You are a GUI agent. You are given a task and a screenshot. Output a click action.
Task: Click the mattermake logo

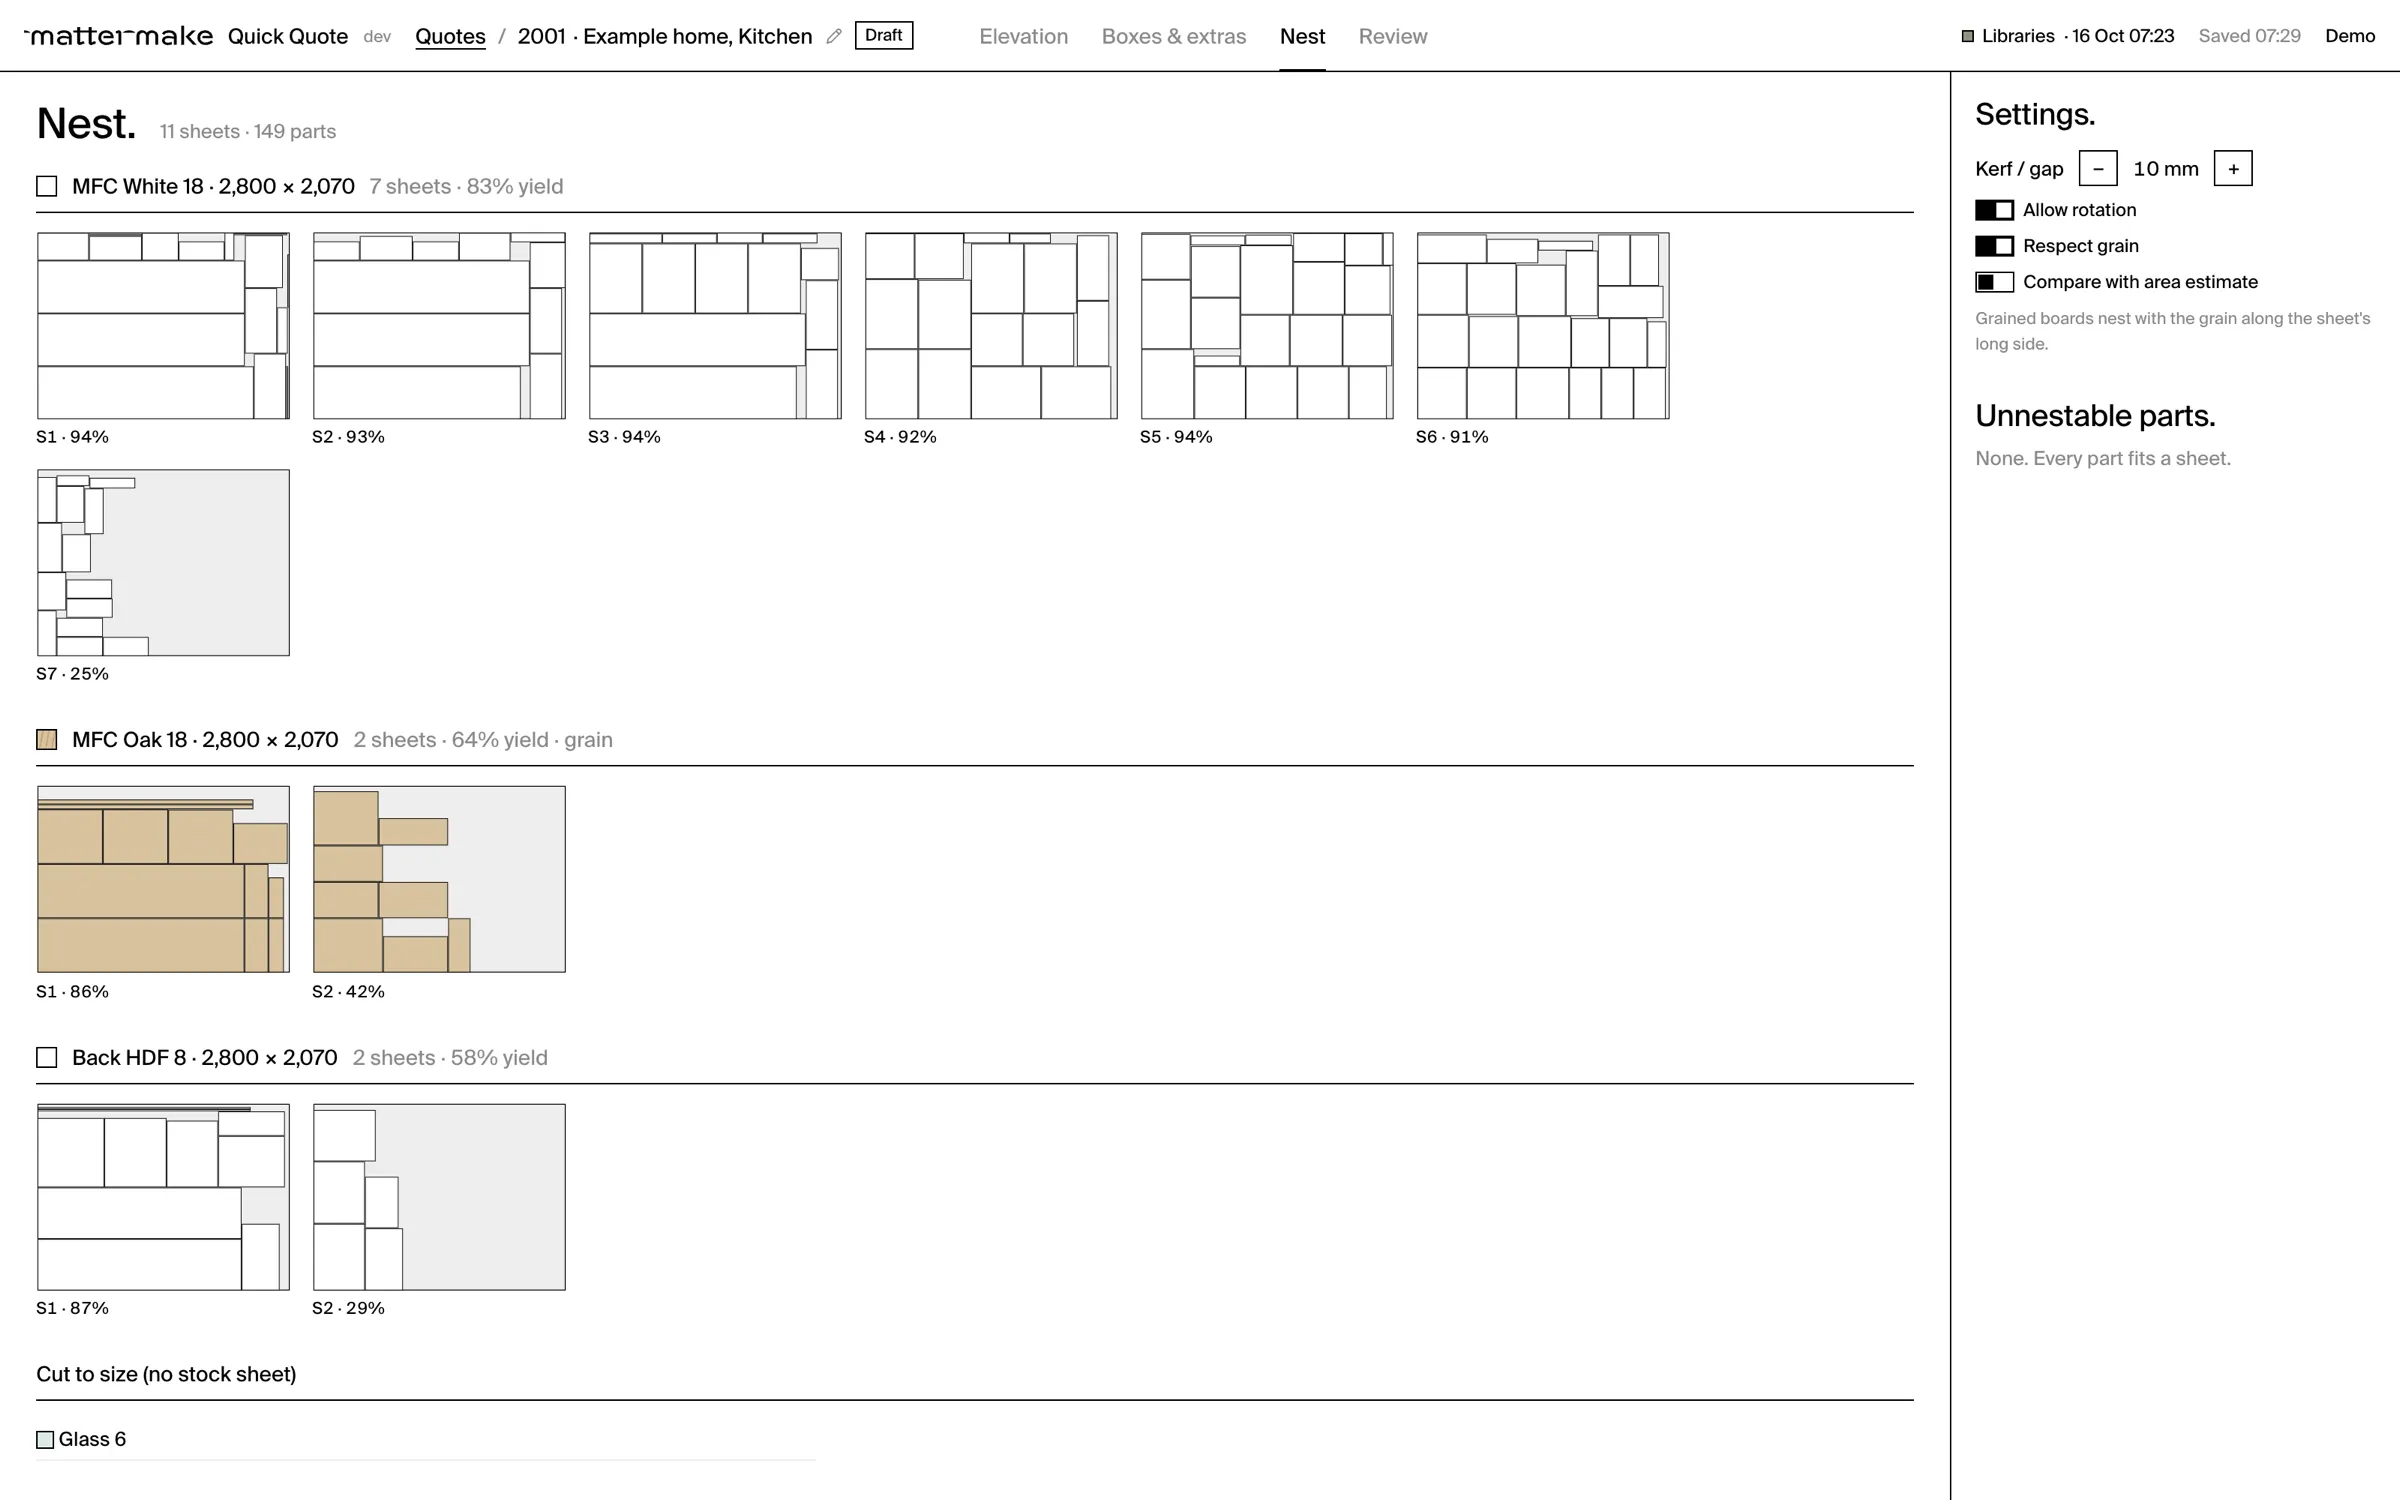119,36
